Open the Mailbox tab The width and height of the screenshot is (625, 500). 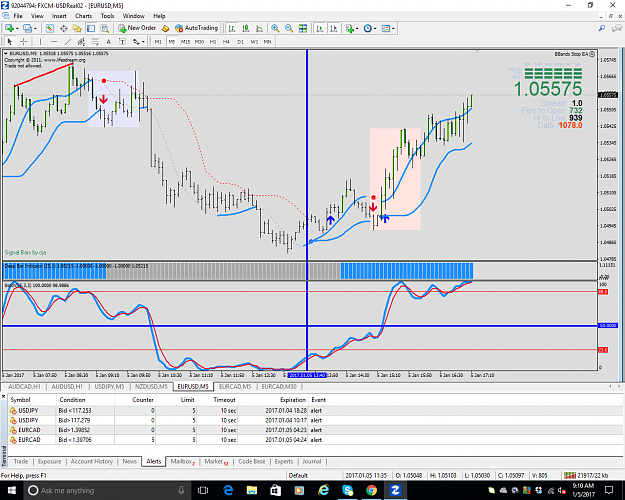click(x=182, y=461)
